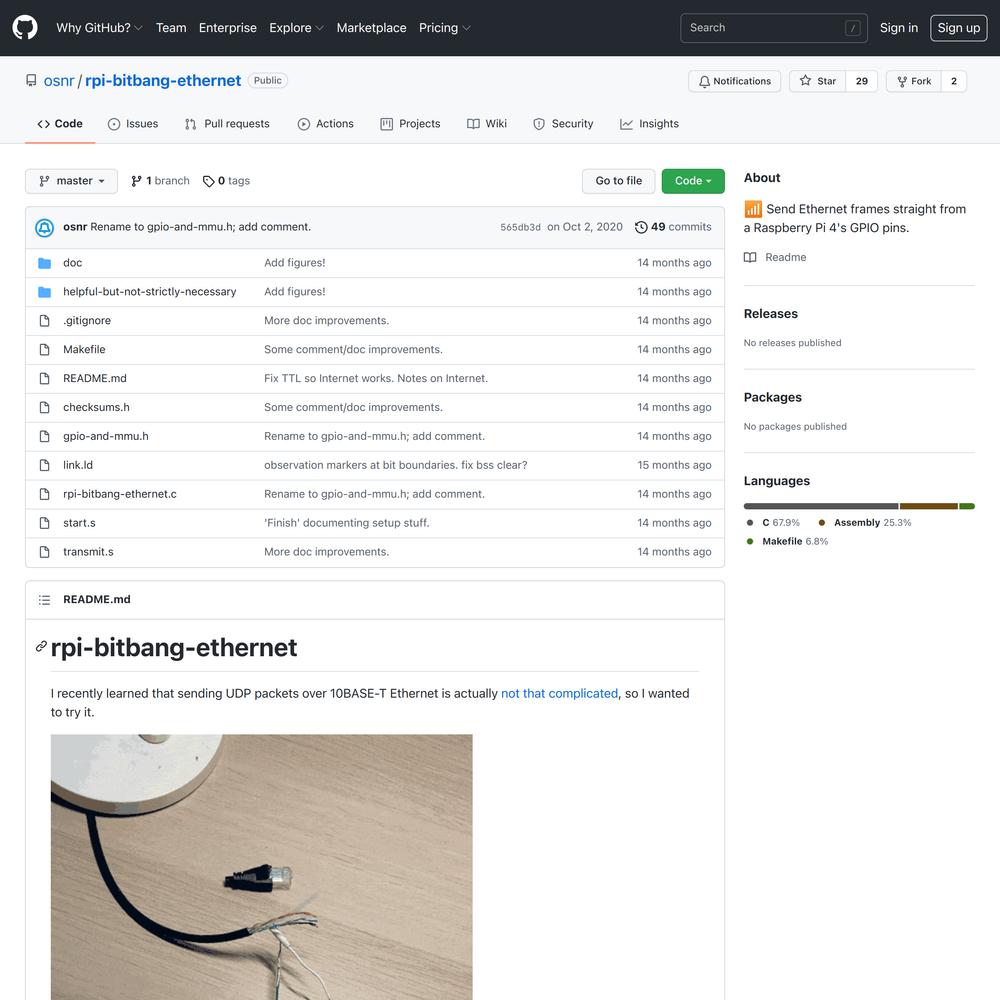1000x1000 pixels.
Task: Click the Readme book icon in About
Action: pos(750,257)
